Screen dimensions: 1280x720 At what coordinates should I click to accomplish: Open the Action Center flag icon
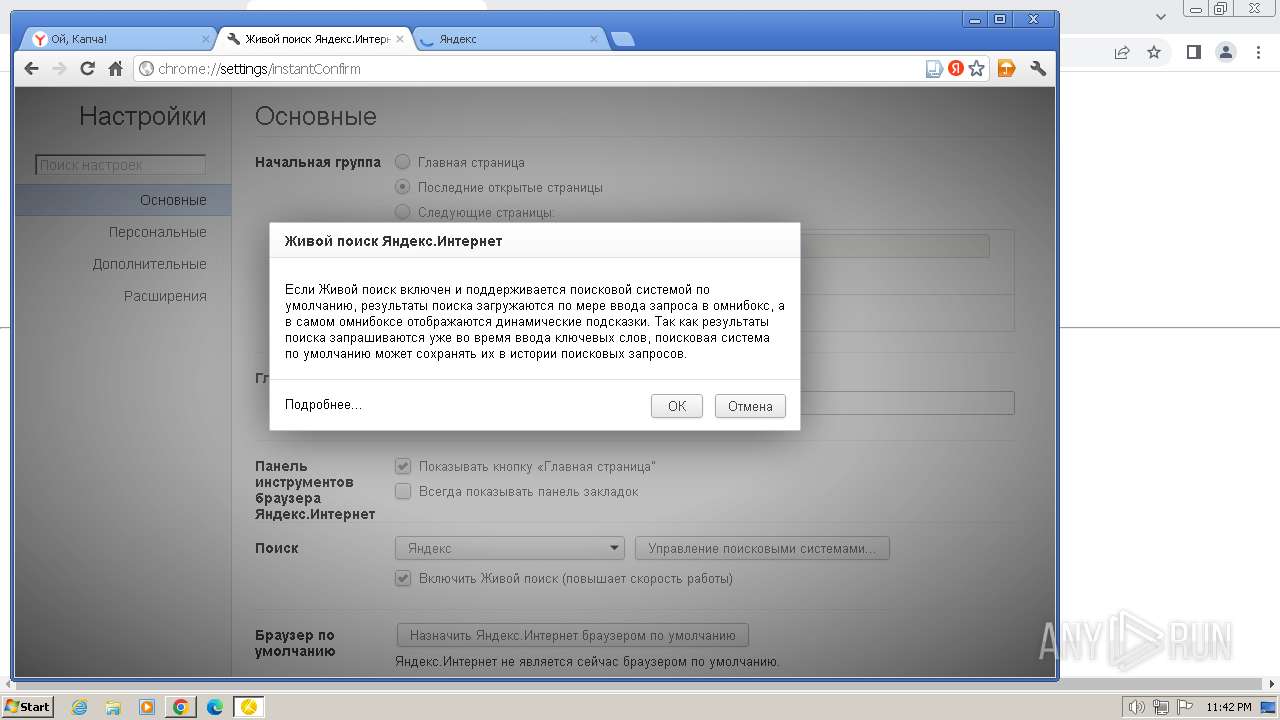(1185, 707)
